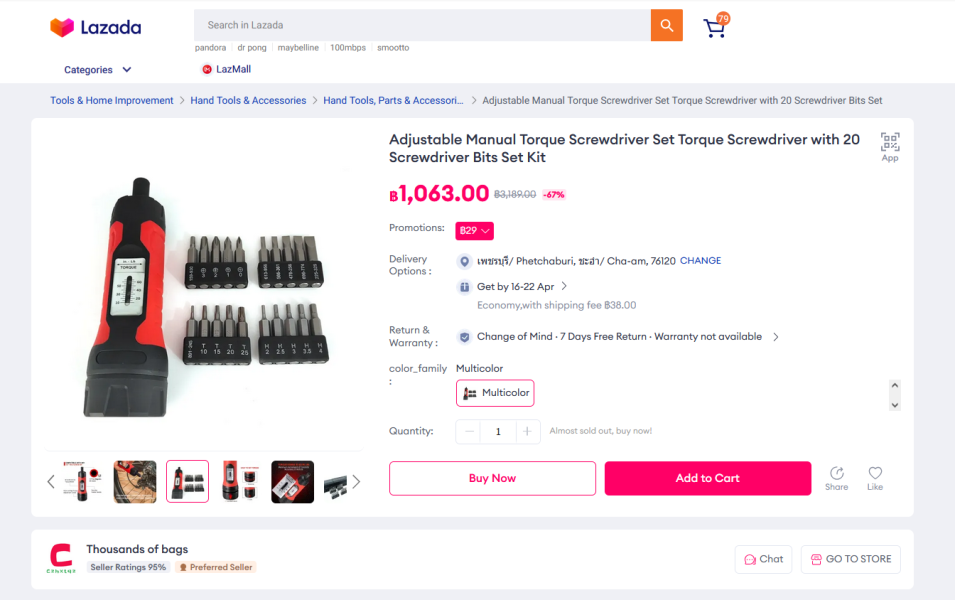The width and height of the screenshot is (955, 600).
Task: Open the Categories dropdown menu
Action: coord(97,69)
